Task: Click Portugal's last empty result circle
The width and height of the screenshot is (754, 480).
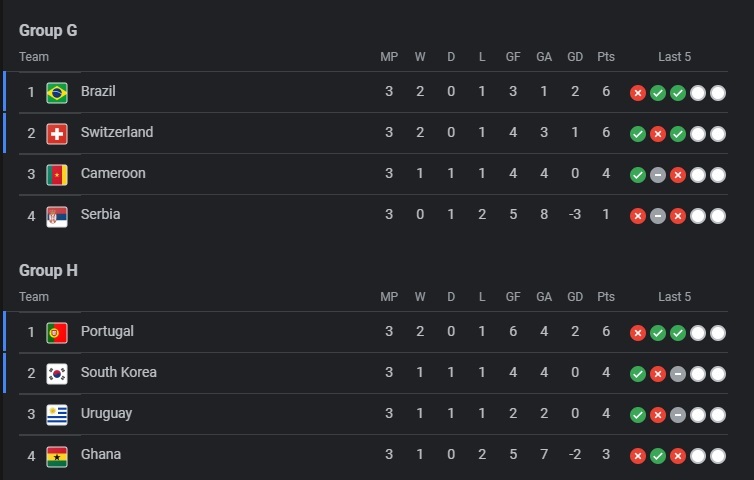Action: point(718,333)
